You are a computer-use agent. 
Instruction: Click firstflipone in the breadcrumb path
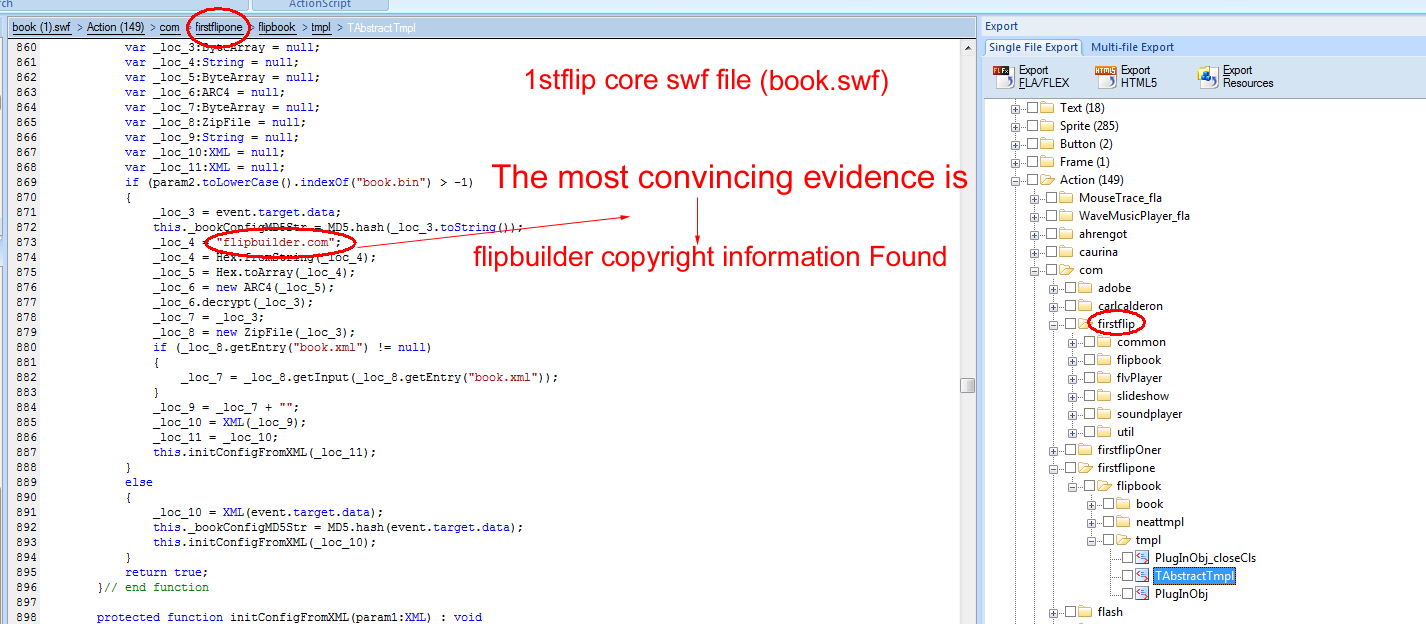pos(219,27)
